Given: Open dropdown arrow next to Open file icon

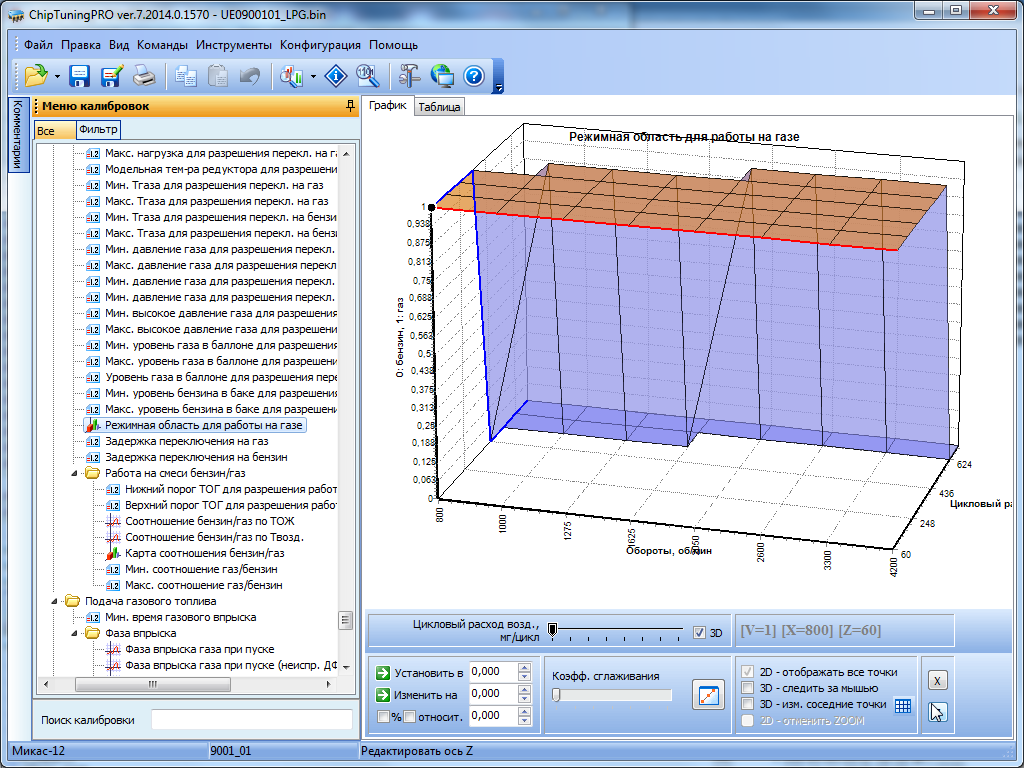Looking at the screenshot, I should (57, 76).
